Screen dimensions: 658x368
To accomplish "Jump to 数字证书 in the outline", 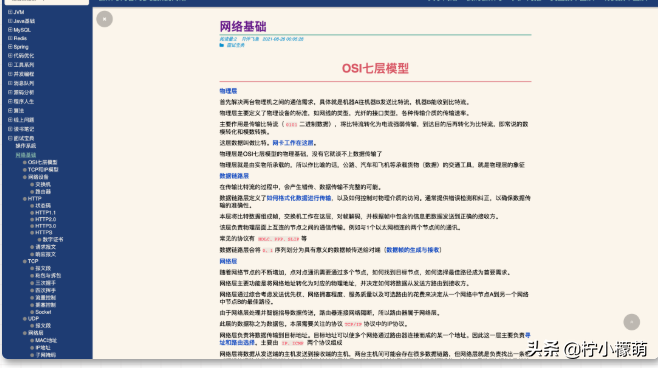I will click(x=53, y=240).
